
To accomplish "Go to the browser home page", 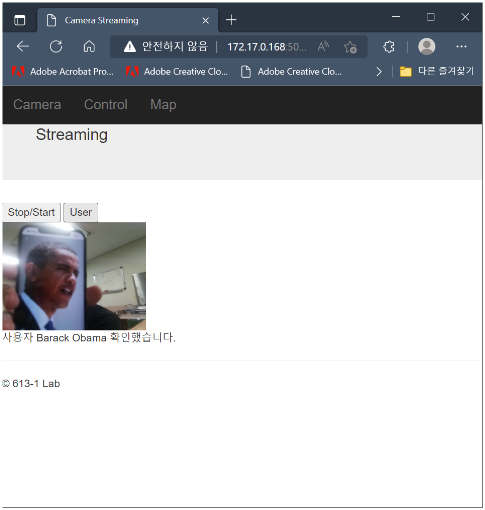I will [x=89, y=46].
